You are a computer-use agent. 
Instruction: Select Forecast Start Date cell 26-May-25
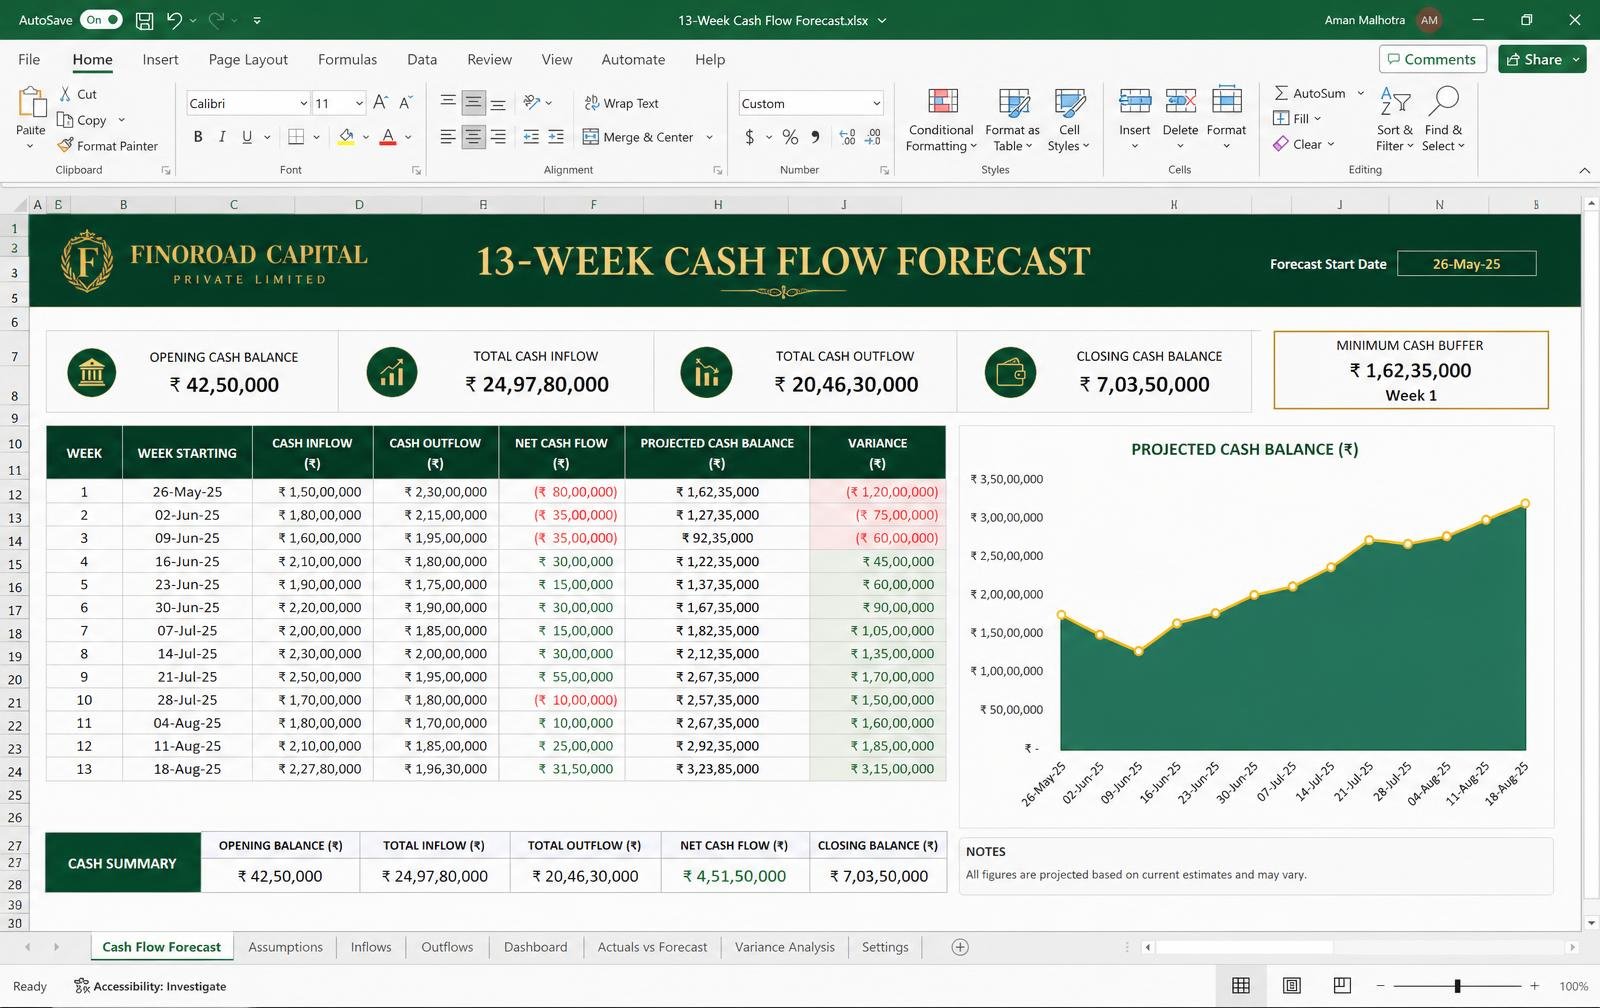coord(1466,264)
